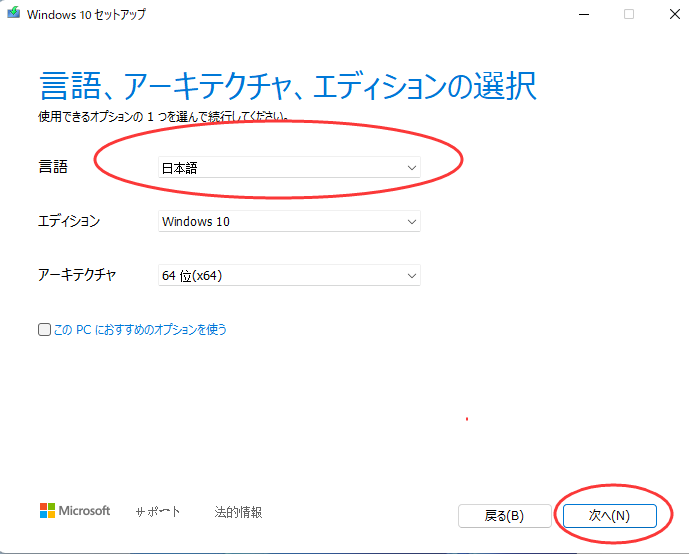Enable the recommended options for this PC checkbox

[x=44, y=330]
